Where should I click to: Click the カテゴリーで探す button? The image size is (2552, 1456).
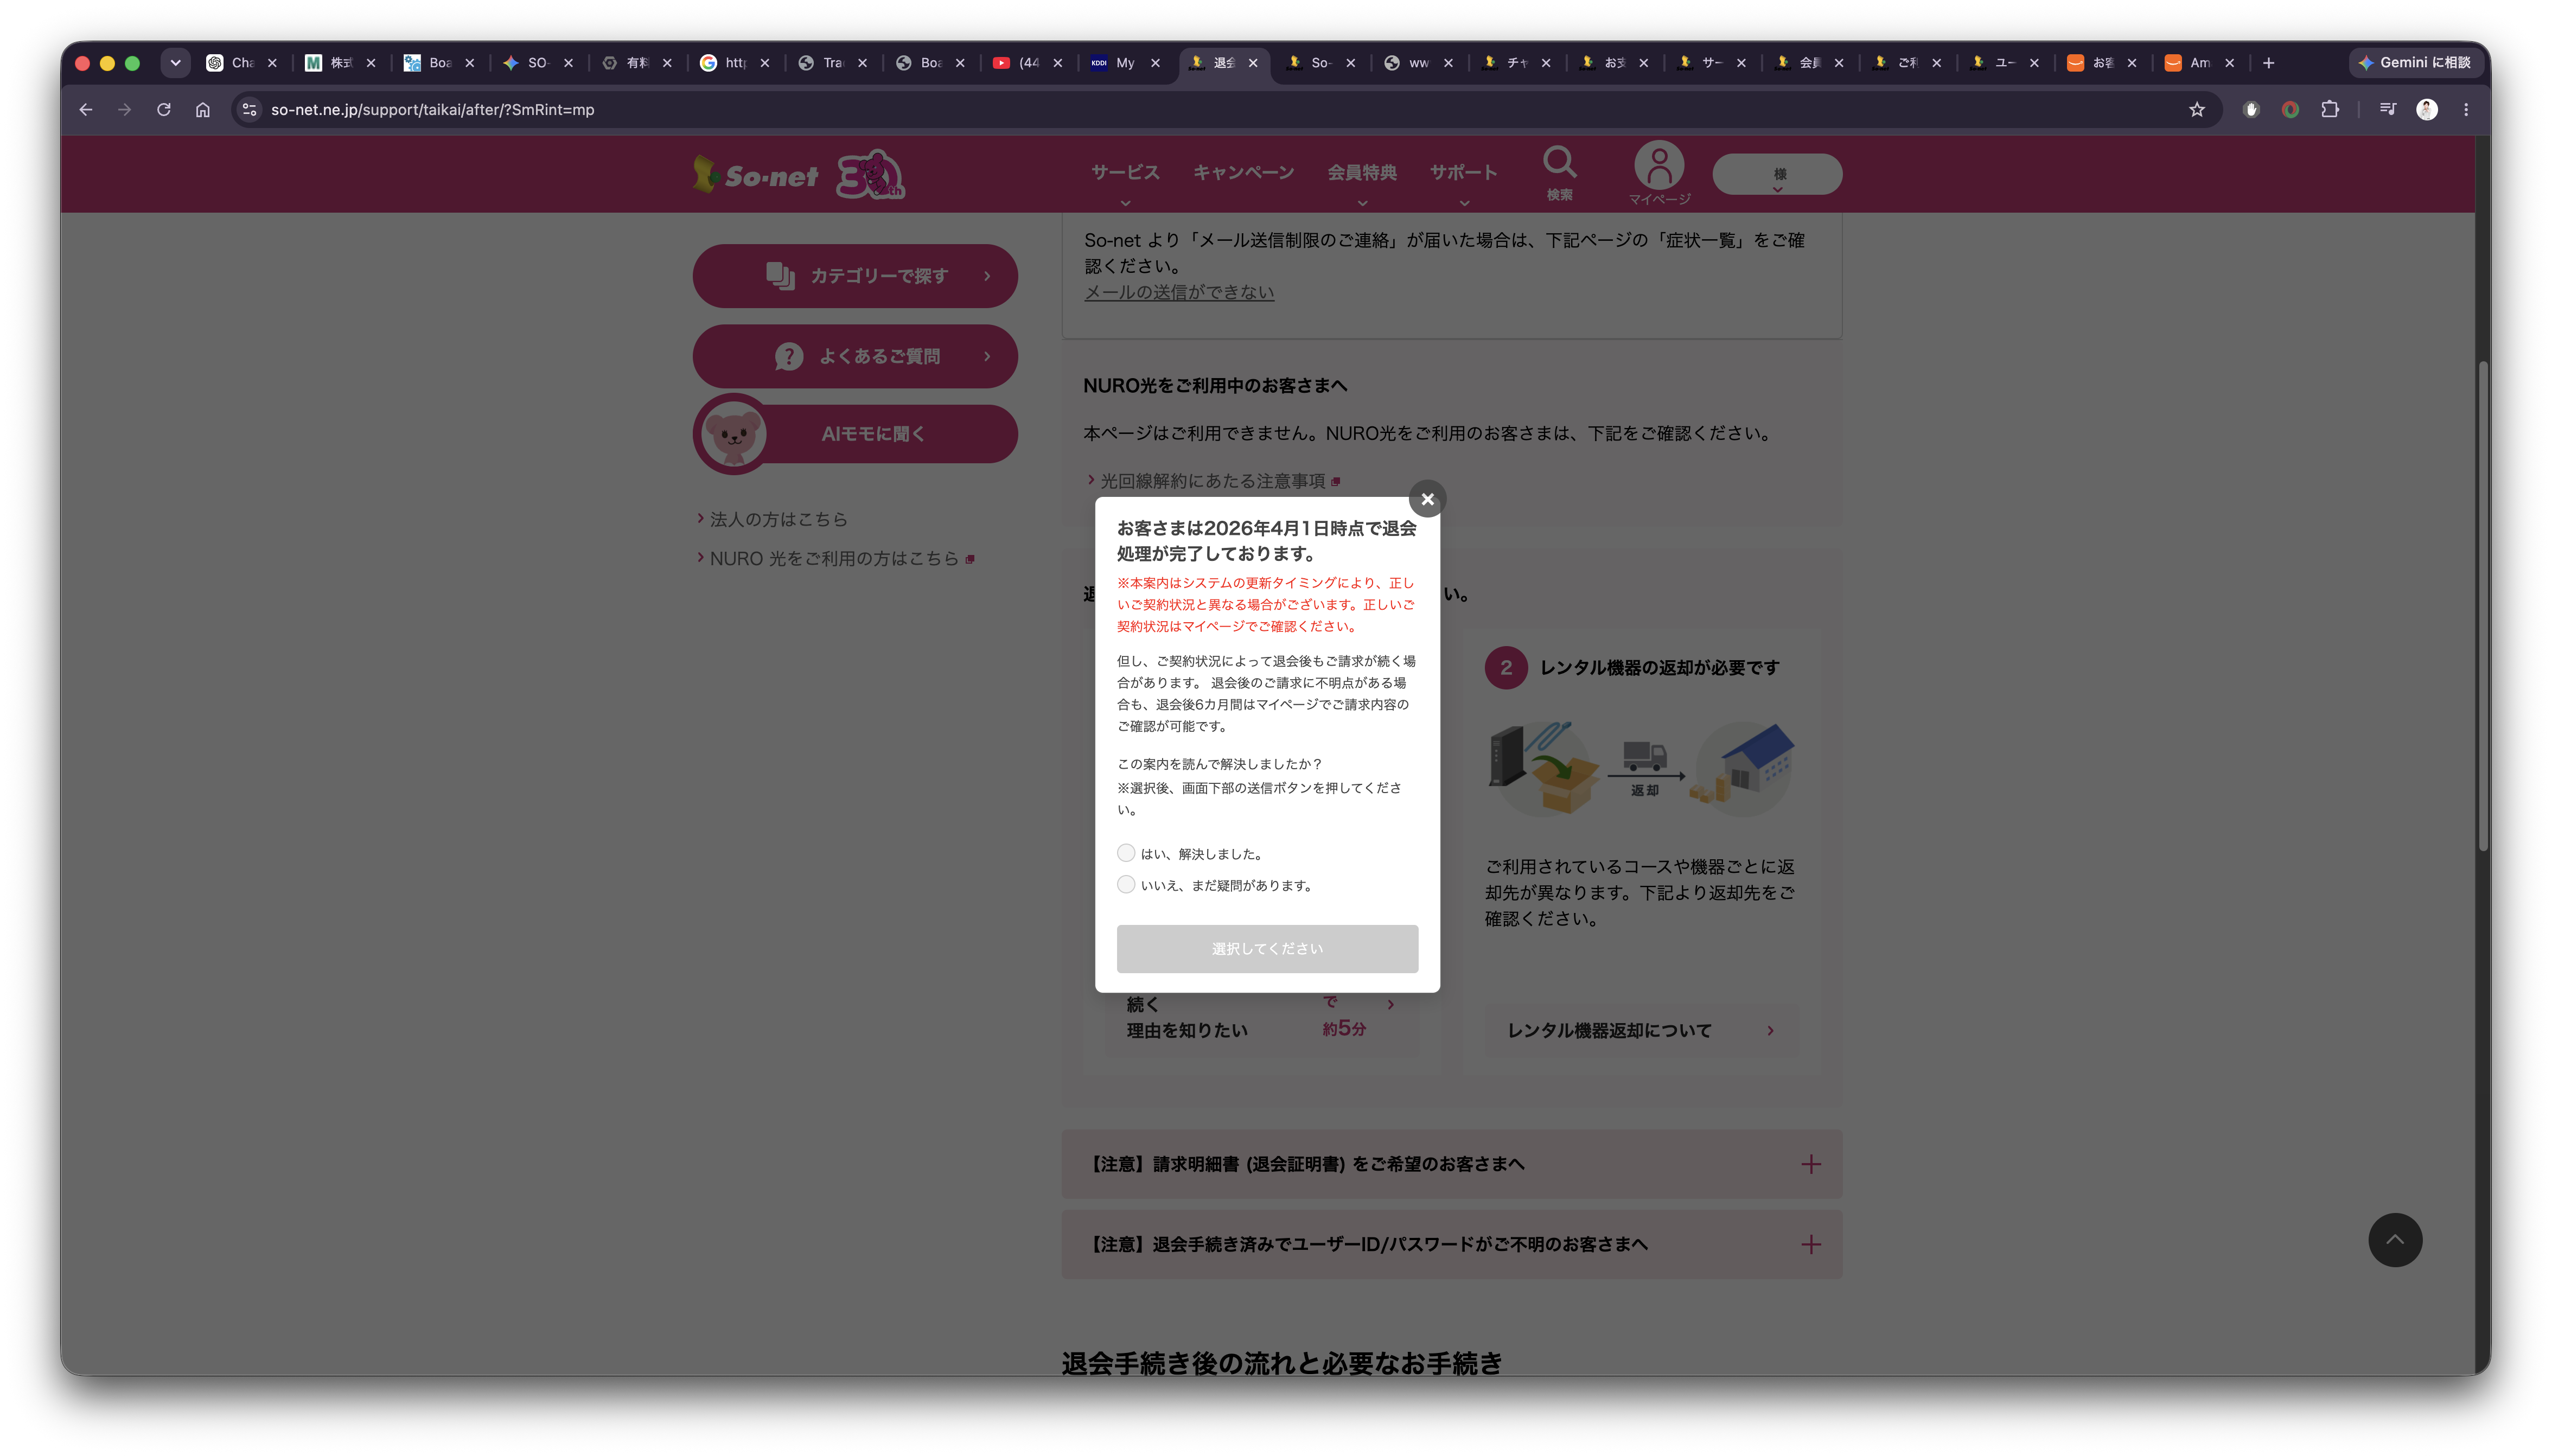point(855,276)
